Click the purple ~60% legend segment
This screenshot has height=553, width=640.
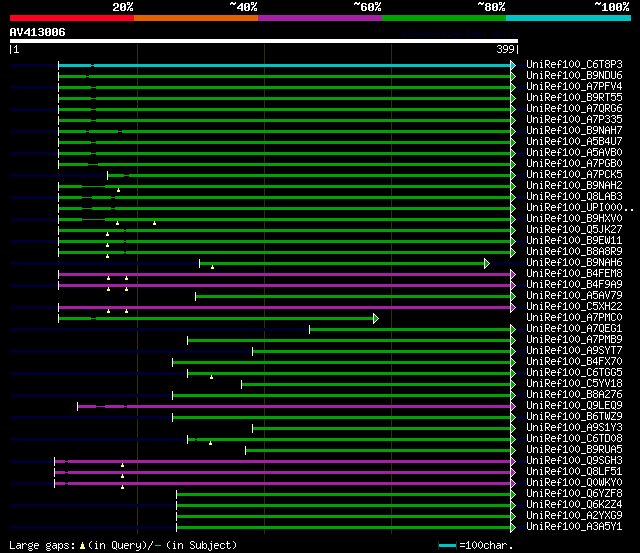tap(320, 18)
